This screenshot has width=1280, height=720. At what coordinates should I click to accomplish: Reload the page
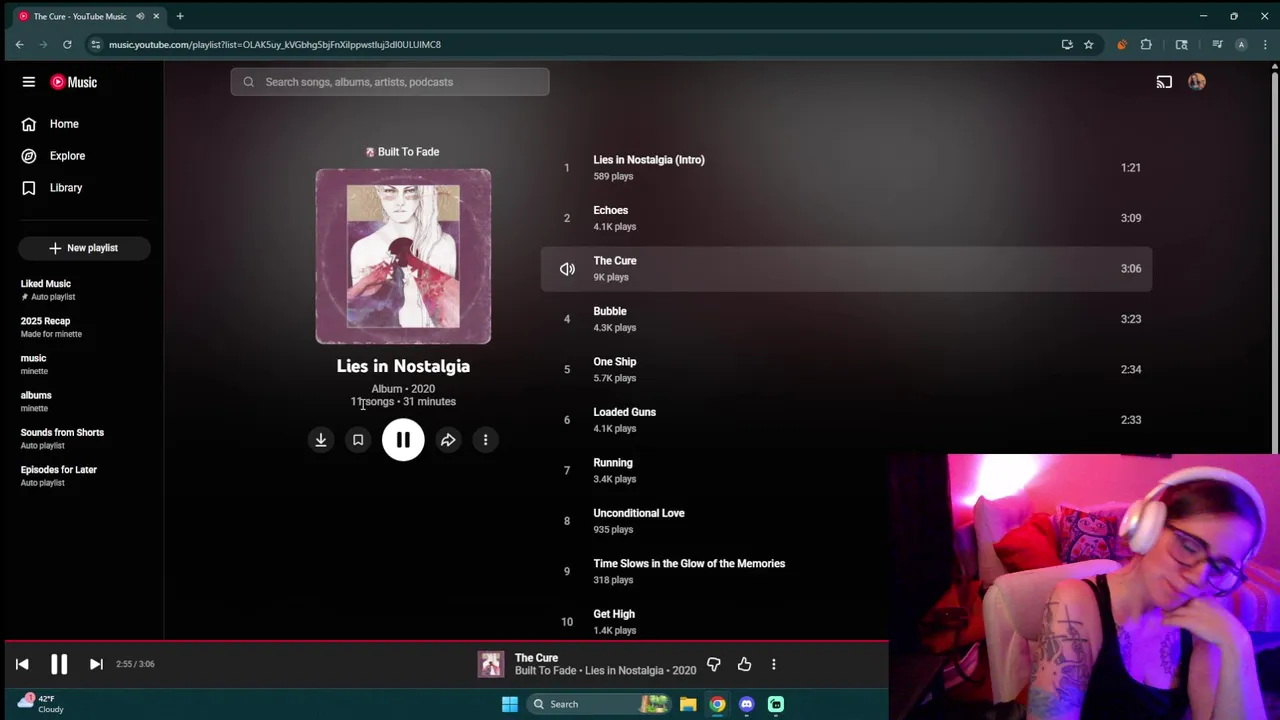tap(67, 44)
